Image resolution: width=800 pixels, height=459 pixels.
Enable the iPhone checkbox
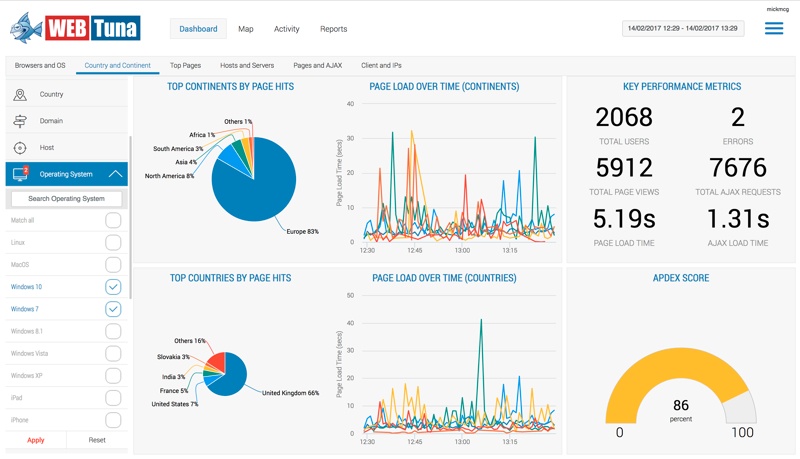click(113, 420)
